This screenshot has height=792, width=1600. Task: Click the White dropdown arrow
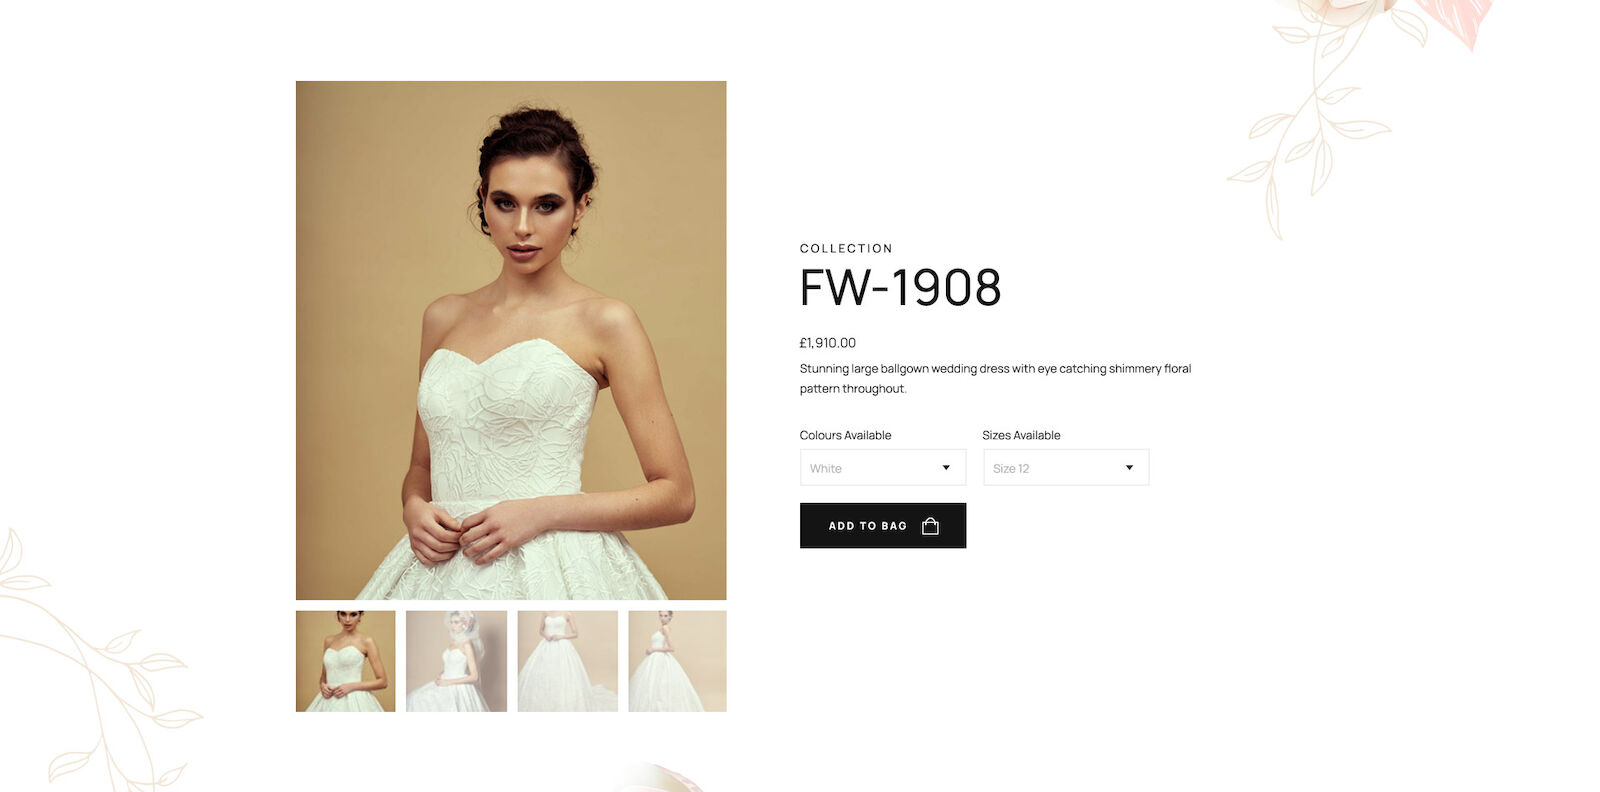click(x=946, y=468)
